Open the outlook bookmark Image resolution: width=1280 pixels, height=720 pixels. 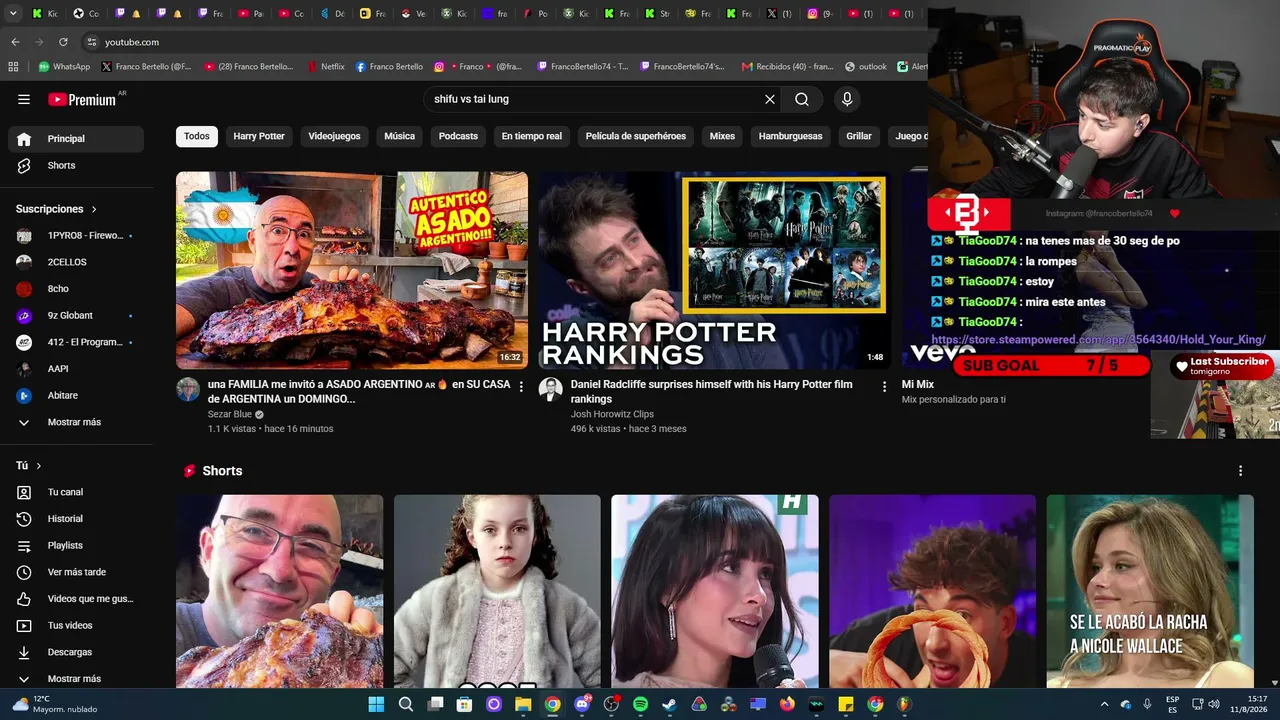[x=866, y=67]
